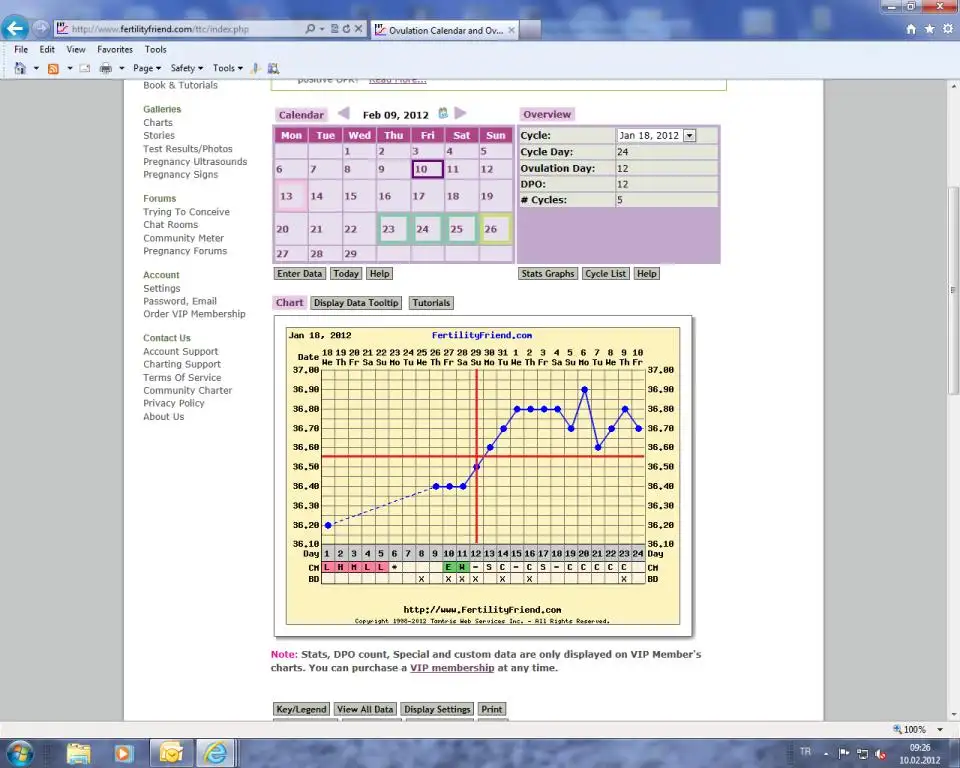Click the Enter Data button

[300, 273]
